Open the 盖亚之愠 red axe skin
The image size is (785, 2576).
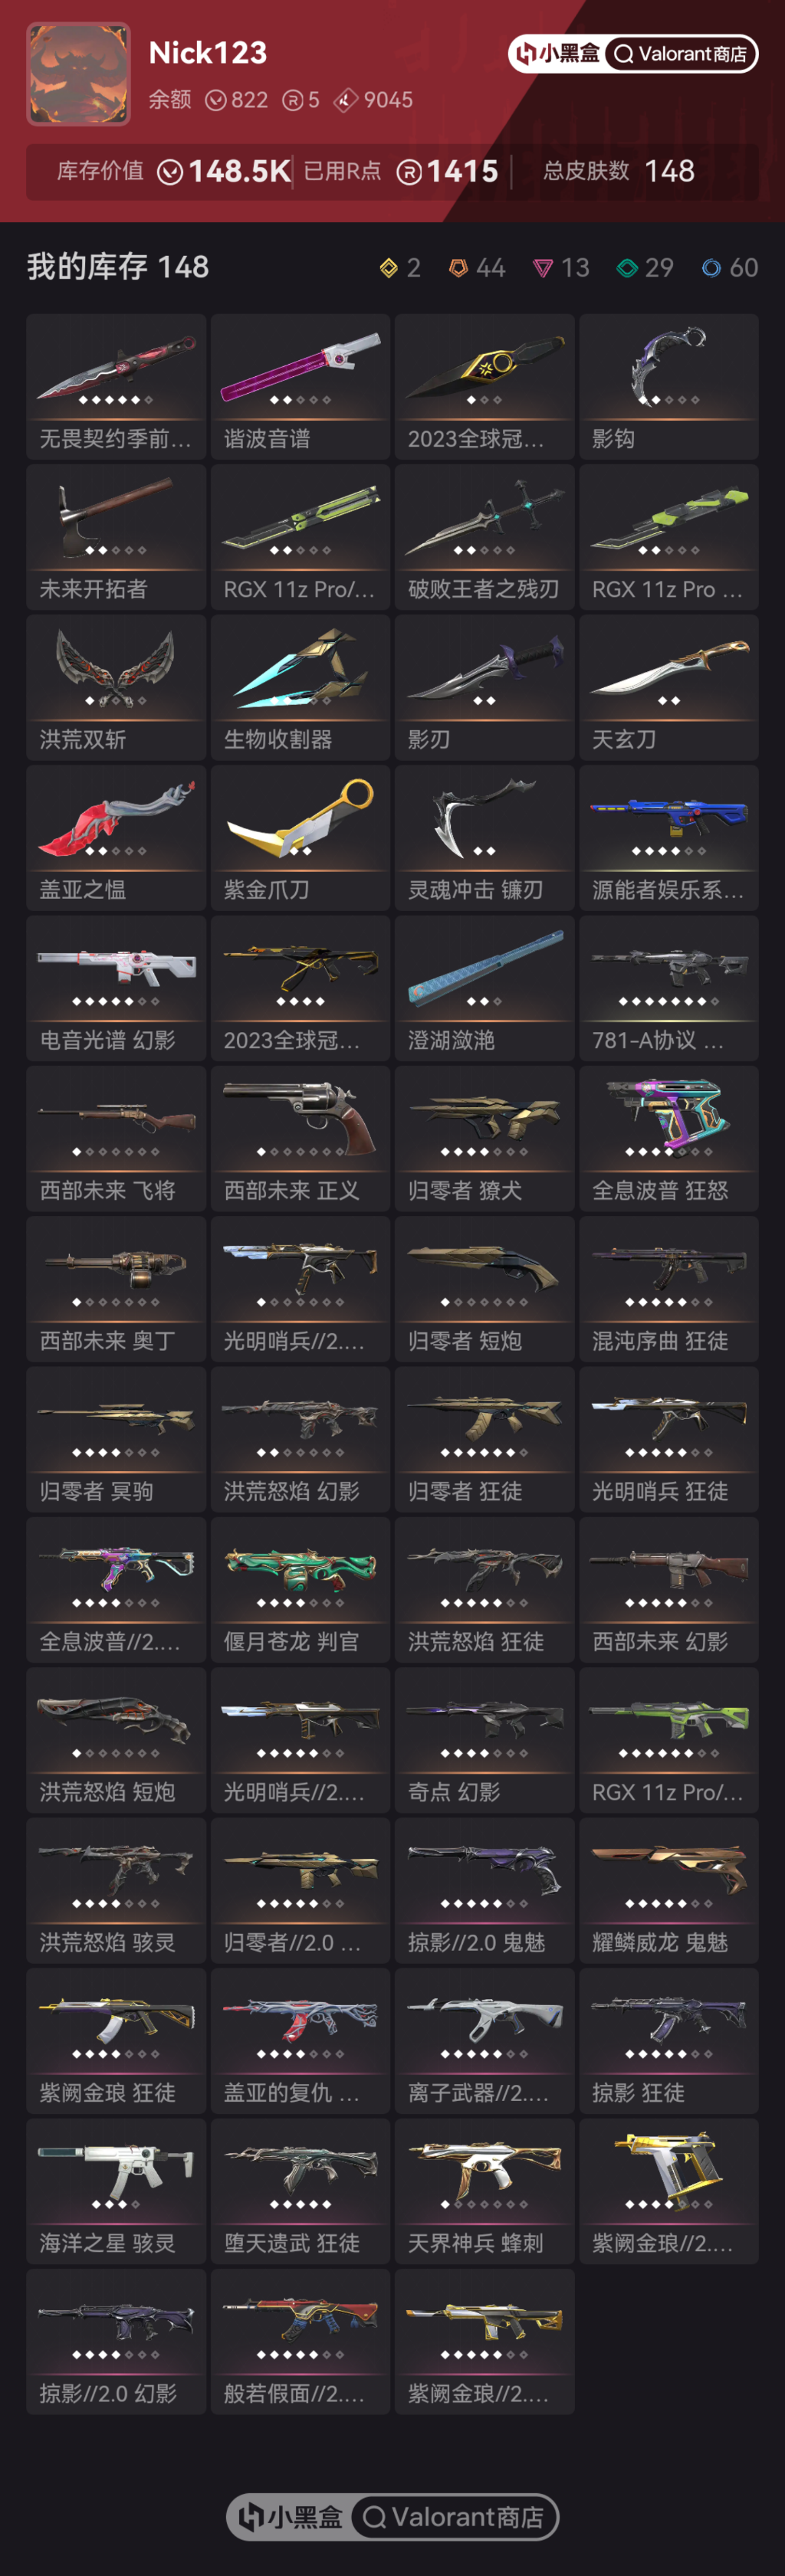click(x=116, y=838)
